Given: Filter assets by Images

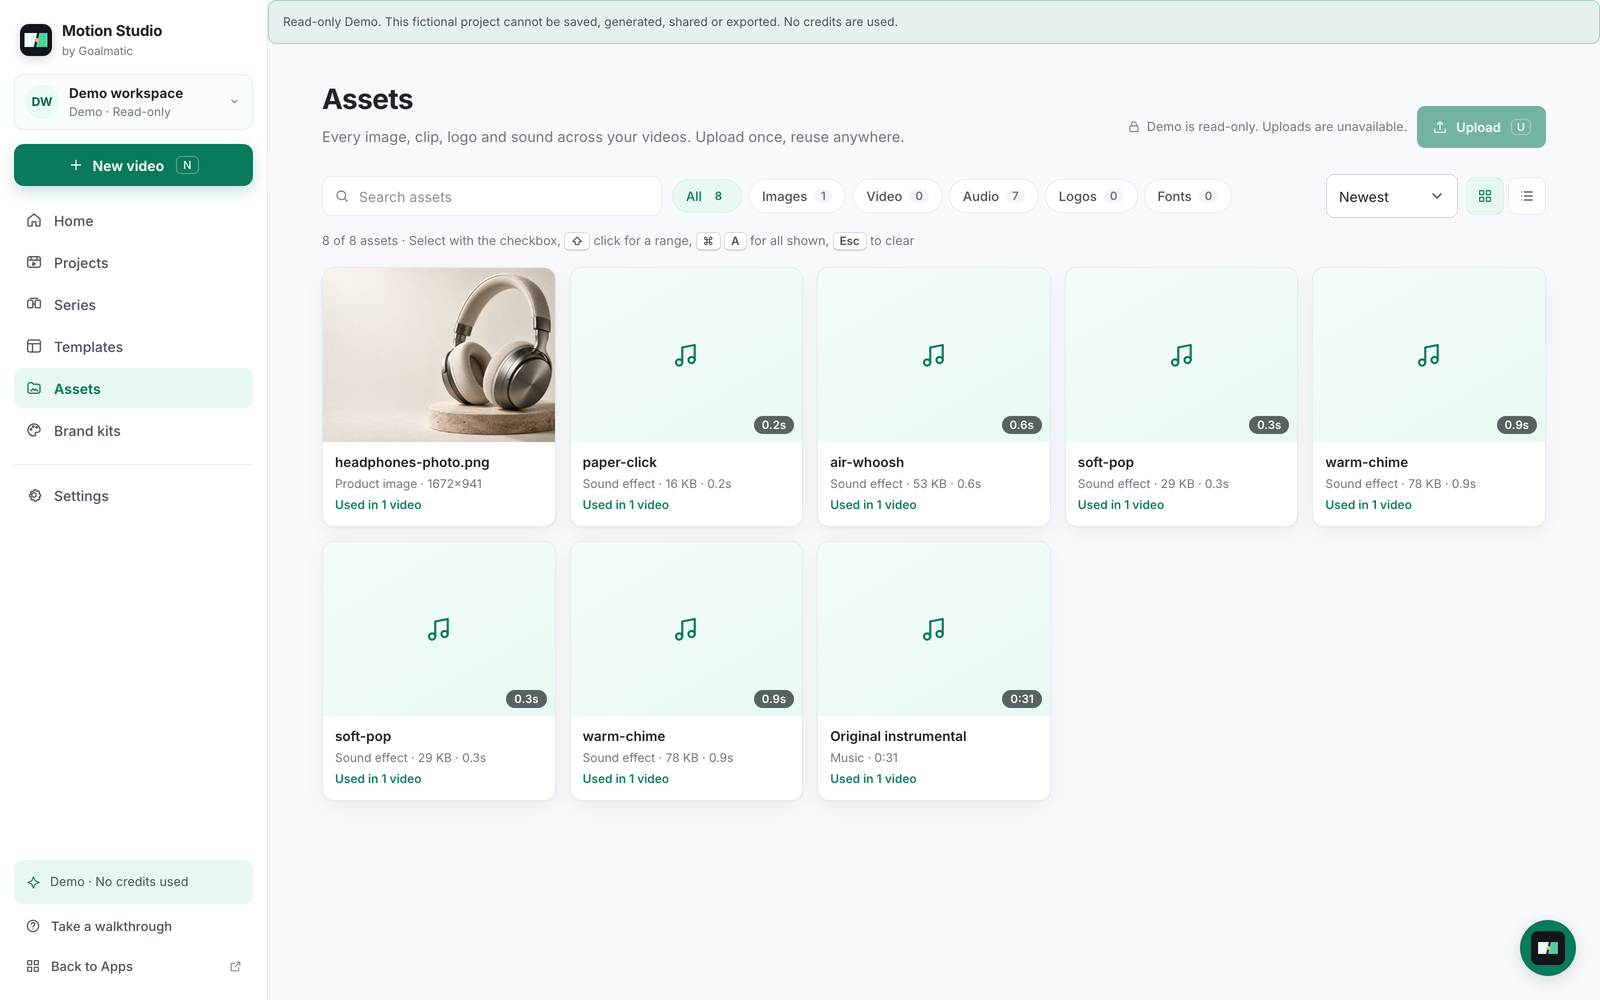Looking at the screenshot, I should [797, 196].
